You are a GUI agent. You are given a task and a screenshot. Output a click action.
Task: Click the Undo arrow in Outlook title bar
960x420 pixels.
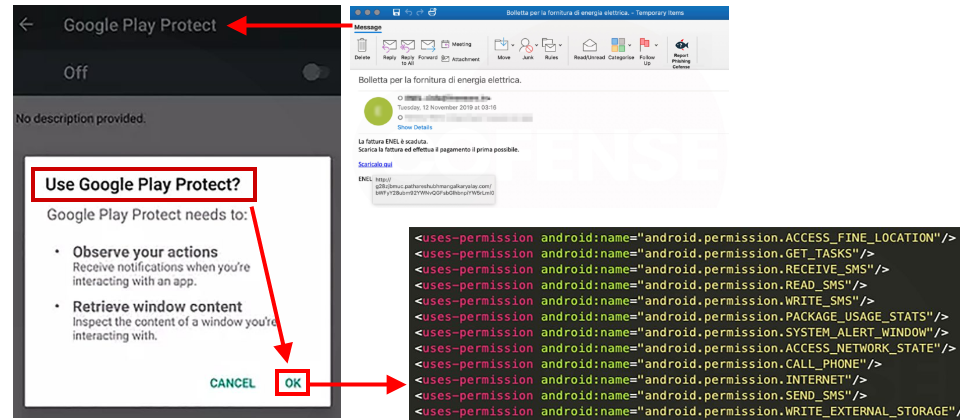tap(409, 12)
